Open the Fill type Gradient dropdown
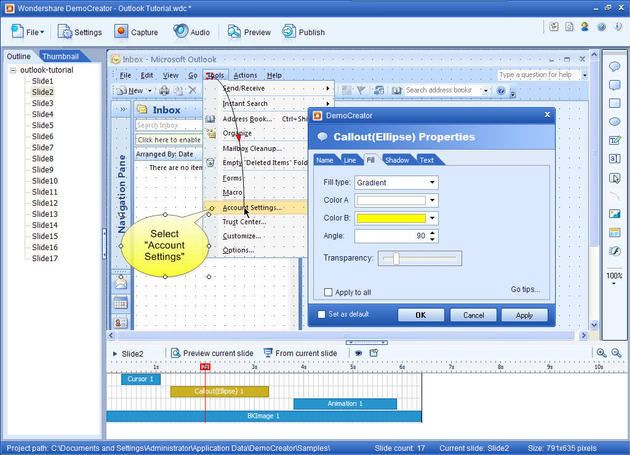The height and width of the screenshot is (455, 630). (x=396, y=182)
